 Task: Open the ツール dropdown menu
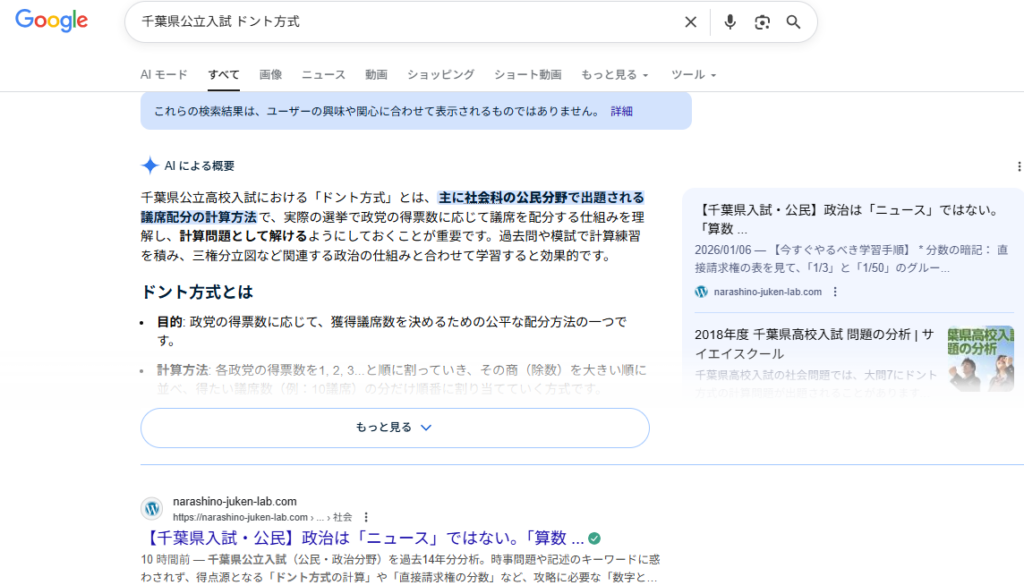[693, 75]
